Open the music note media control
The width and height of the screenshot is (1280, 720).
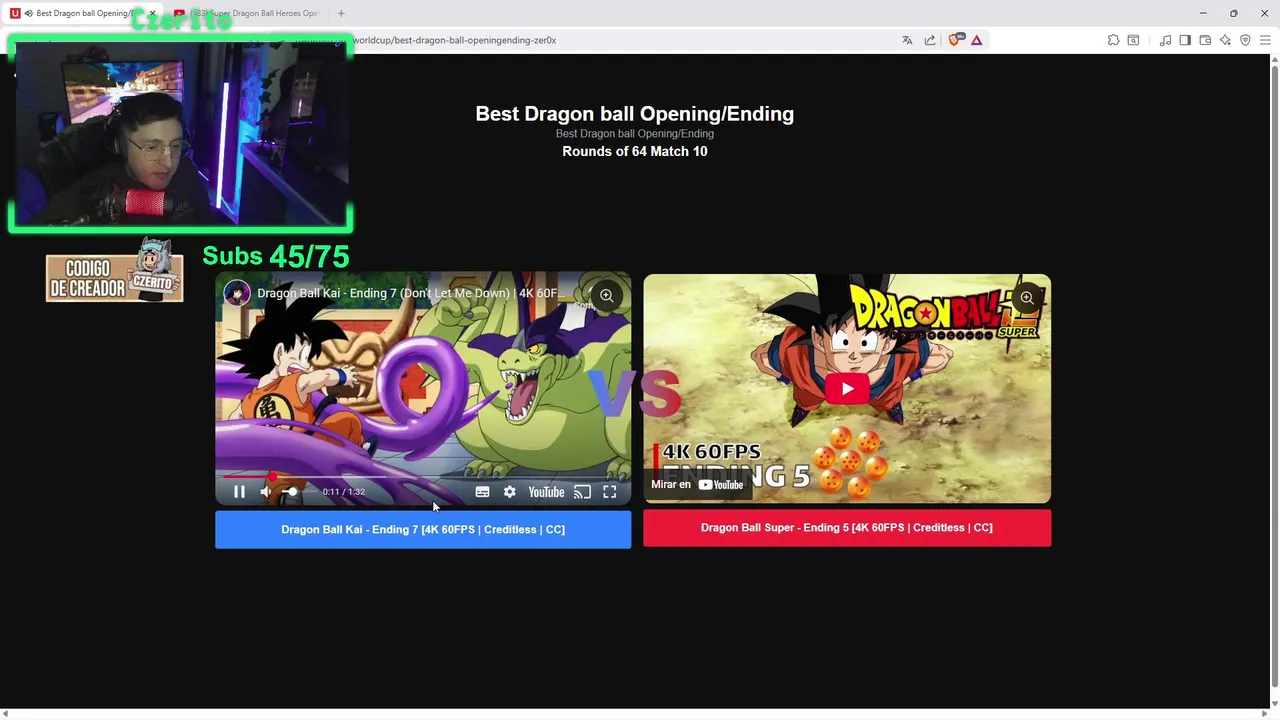pos(1165,40)
